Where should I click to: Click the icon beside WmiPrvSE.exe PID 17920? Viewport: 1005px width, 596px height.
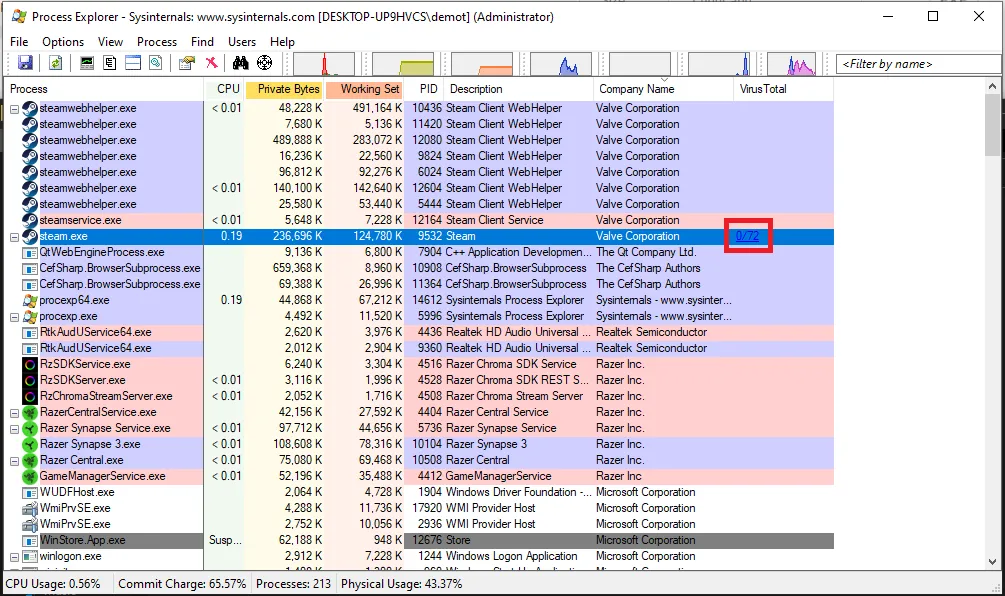click(x=30, y=508)
